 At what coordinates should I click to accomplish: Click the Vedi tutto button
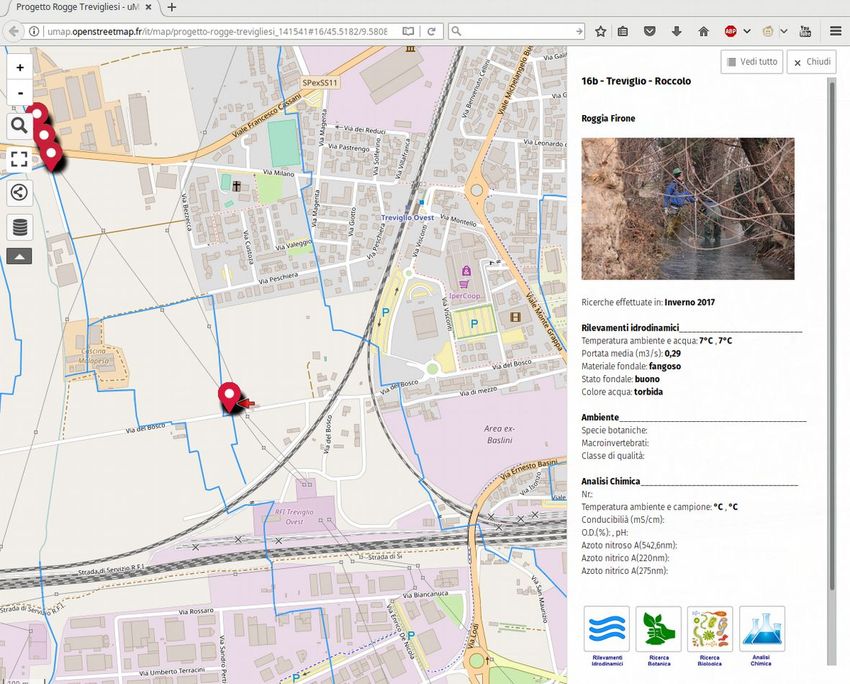(750, 62)
